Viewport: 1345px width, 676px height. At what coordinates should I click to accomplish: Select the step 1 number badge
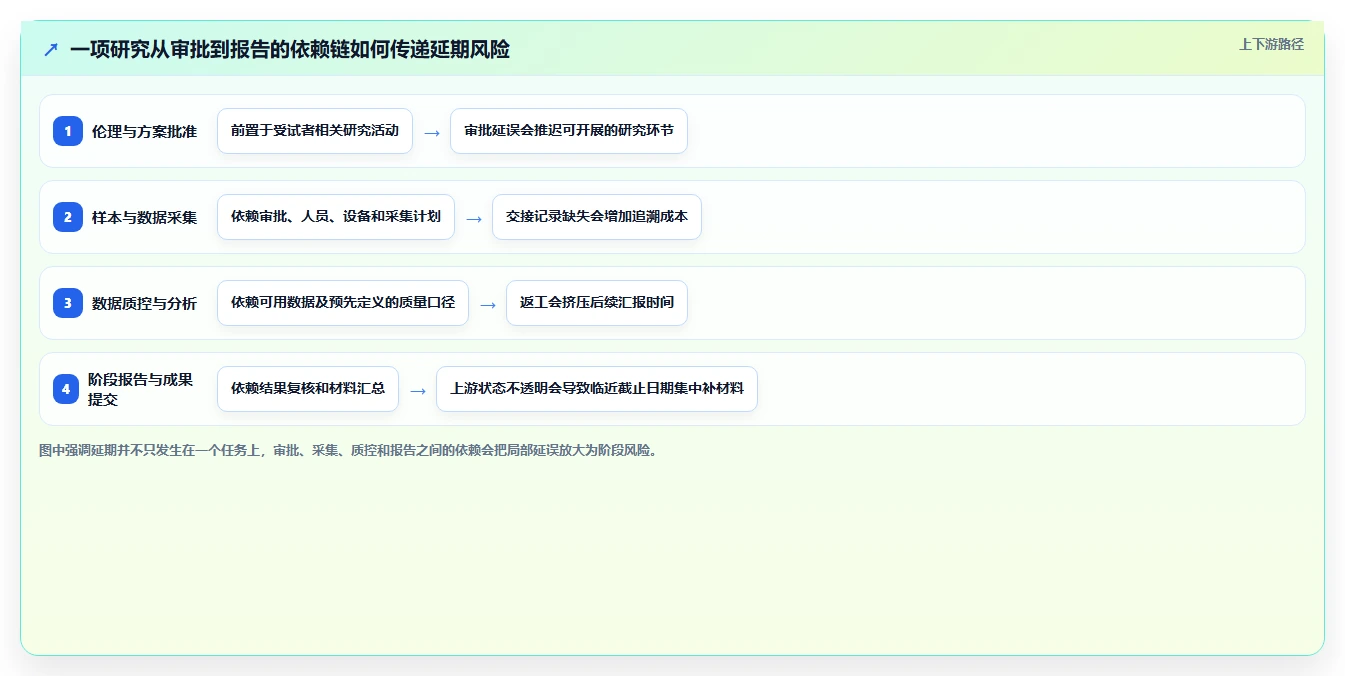click(x=68, y=131)
